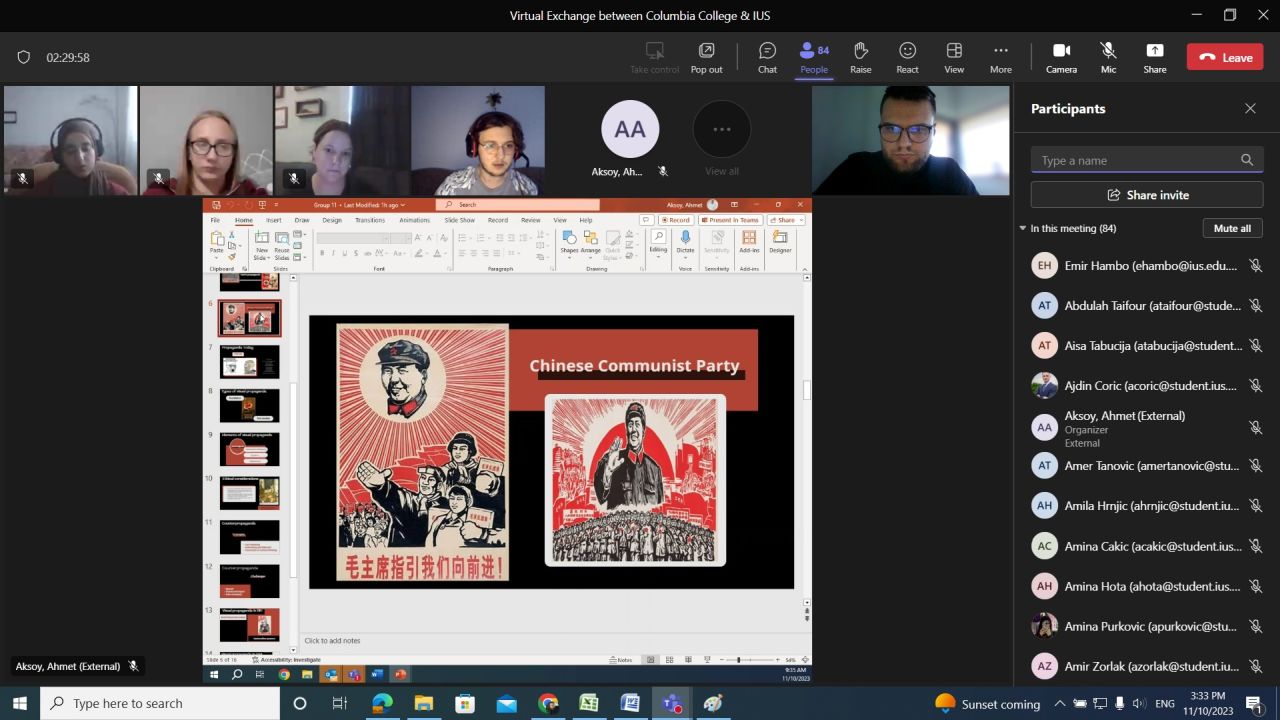Screen dimensions: 1280x720
Task: Toggle the Mic mute state
Action: pyautogui.click(x=1108, y=57)
